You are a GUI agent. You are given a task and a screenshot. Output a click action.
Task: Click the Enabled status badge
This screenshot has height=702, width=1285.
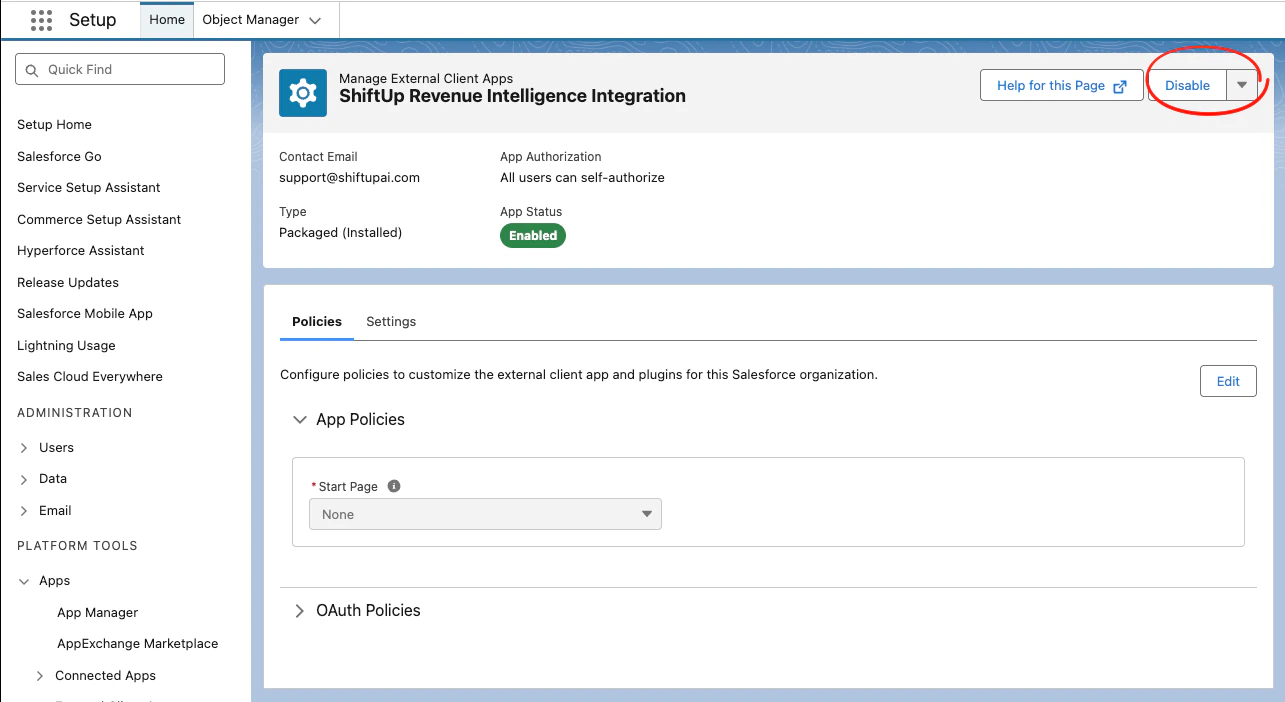[533, 236]
